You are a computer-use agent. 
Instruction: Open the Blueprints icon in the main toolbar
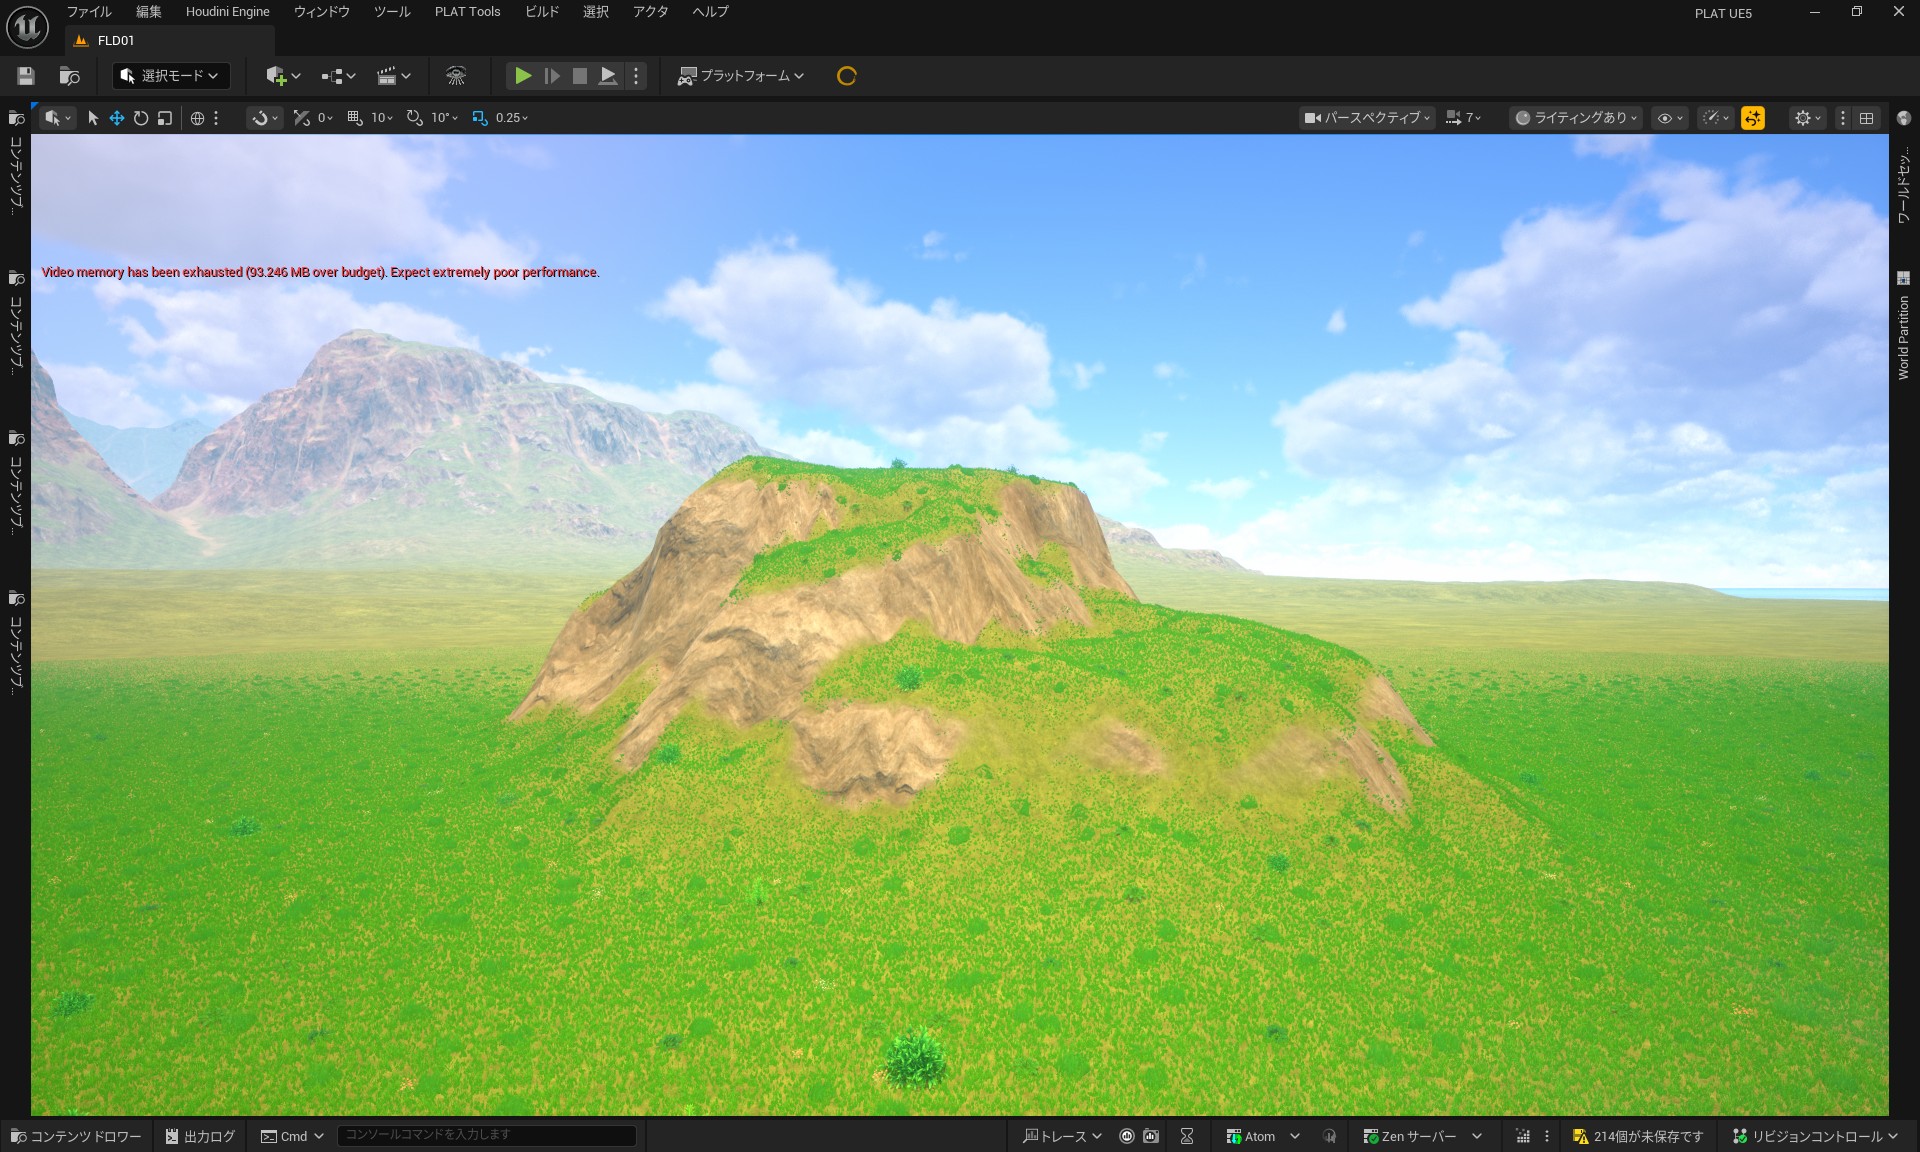(332, 75)
